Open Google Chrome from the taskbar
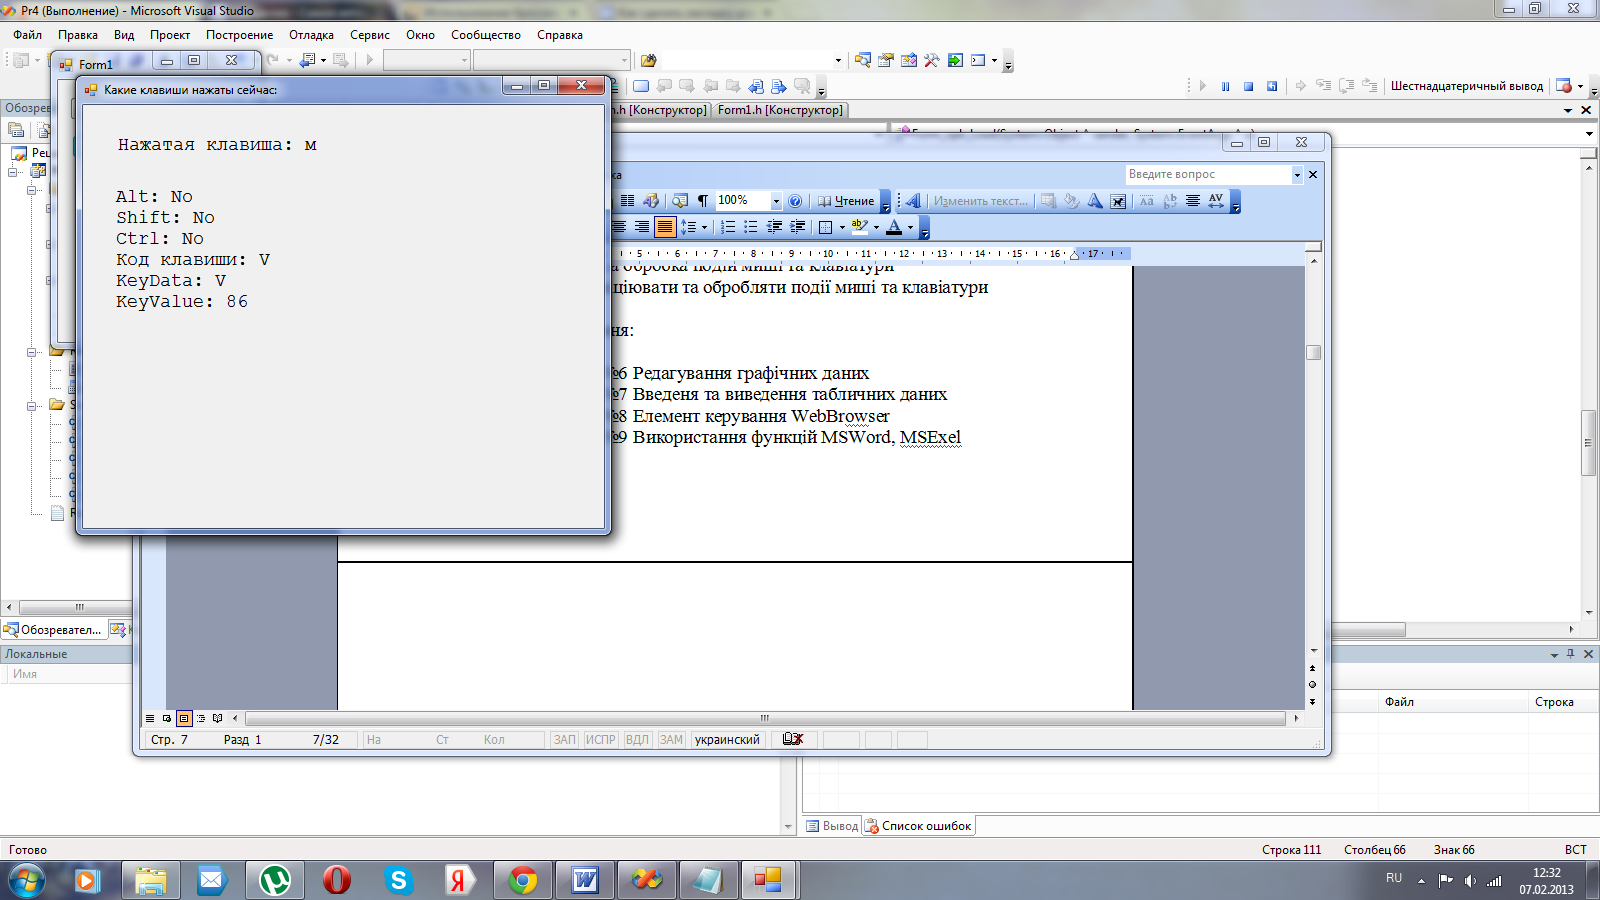The image size is (1600, 900). coord(522,880)
